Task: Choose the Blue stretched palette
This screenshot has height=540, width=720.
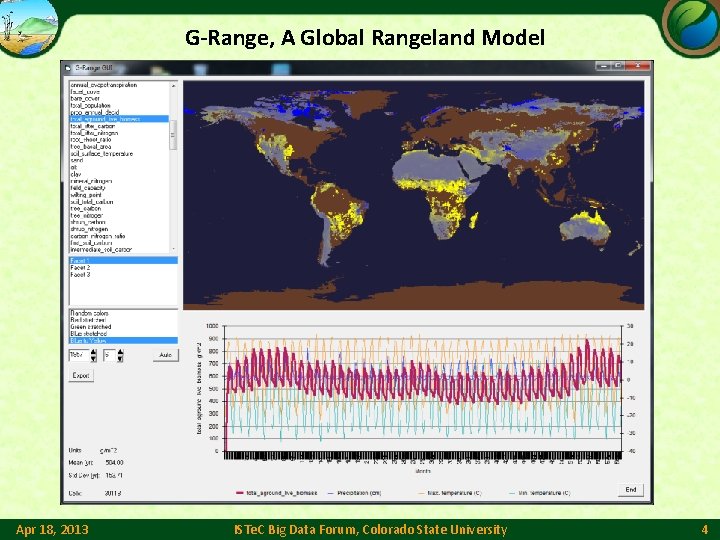Action: pos(89,334)
